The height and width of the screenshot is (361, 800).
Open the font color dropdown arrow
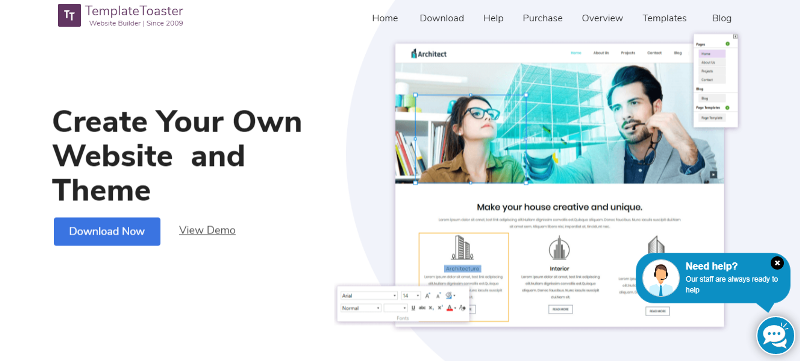[x=455, y=308]
